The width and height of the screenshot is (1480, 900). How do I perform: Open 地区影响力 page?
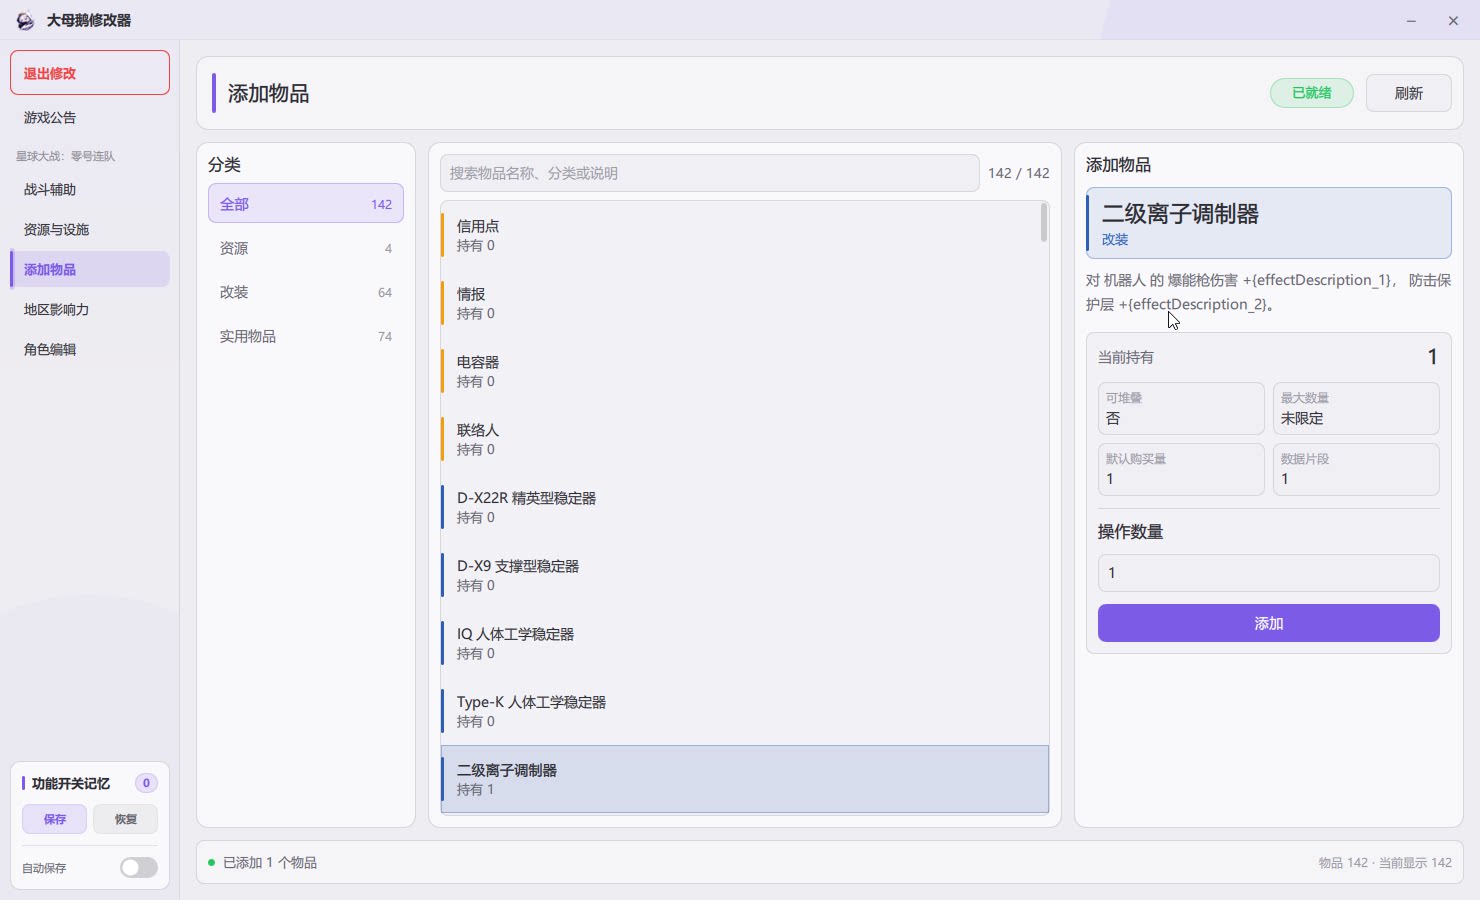pyautogui.click(x=90, y=309)
